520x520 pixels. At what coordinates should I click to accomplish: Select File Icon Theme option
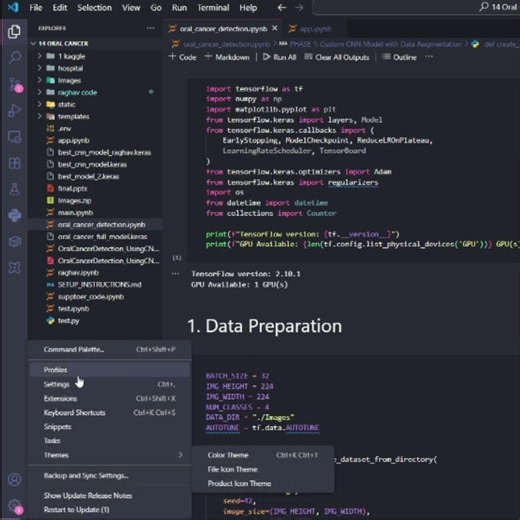point(263,469)
